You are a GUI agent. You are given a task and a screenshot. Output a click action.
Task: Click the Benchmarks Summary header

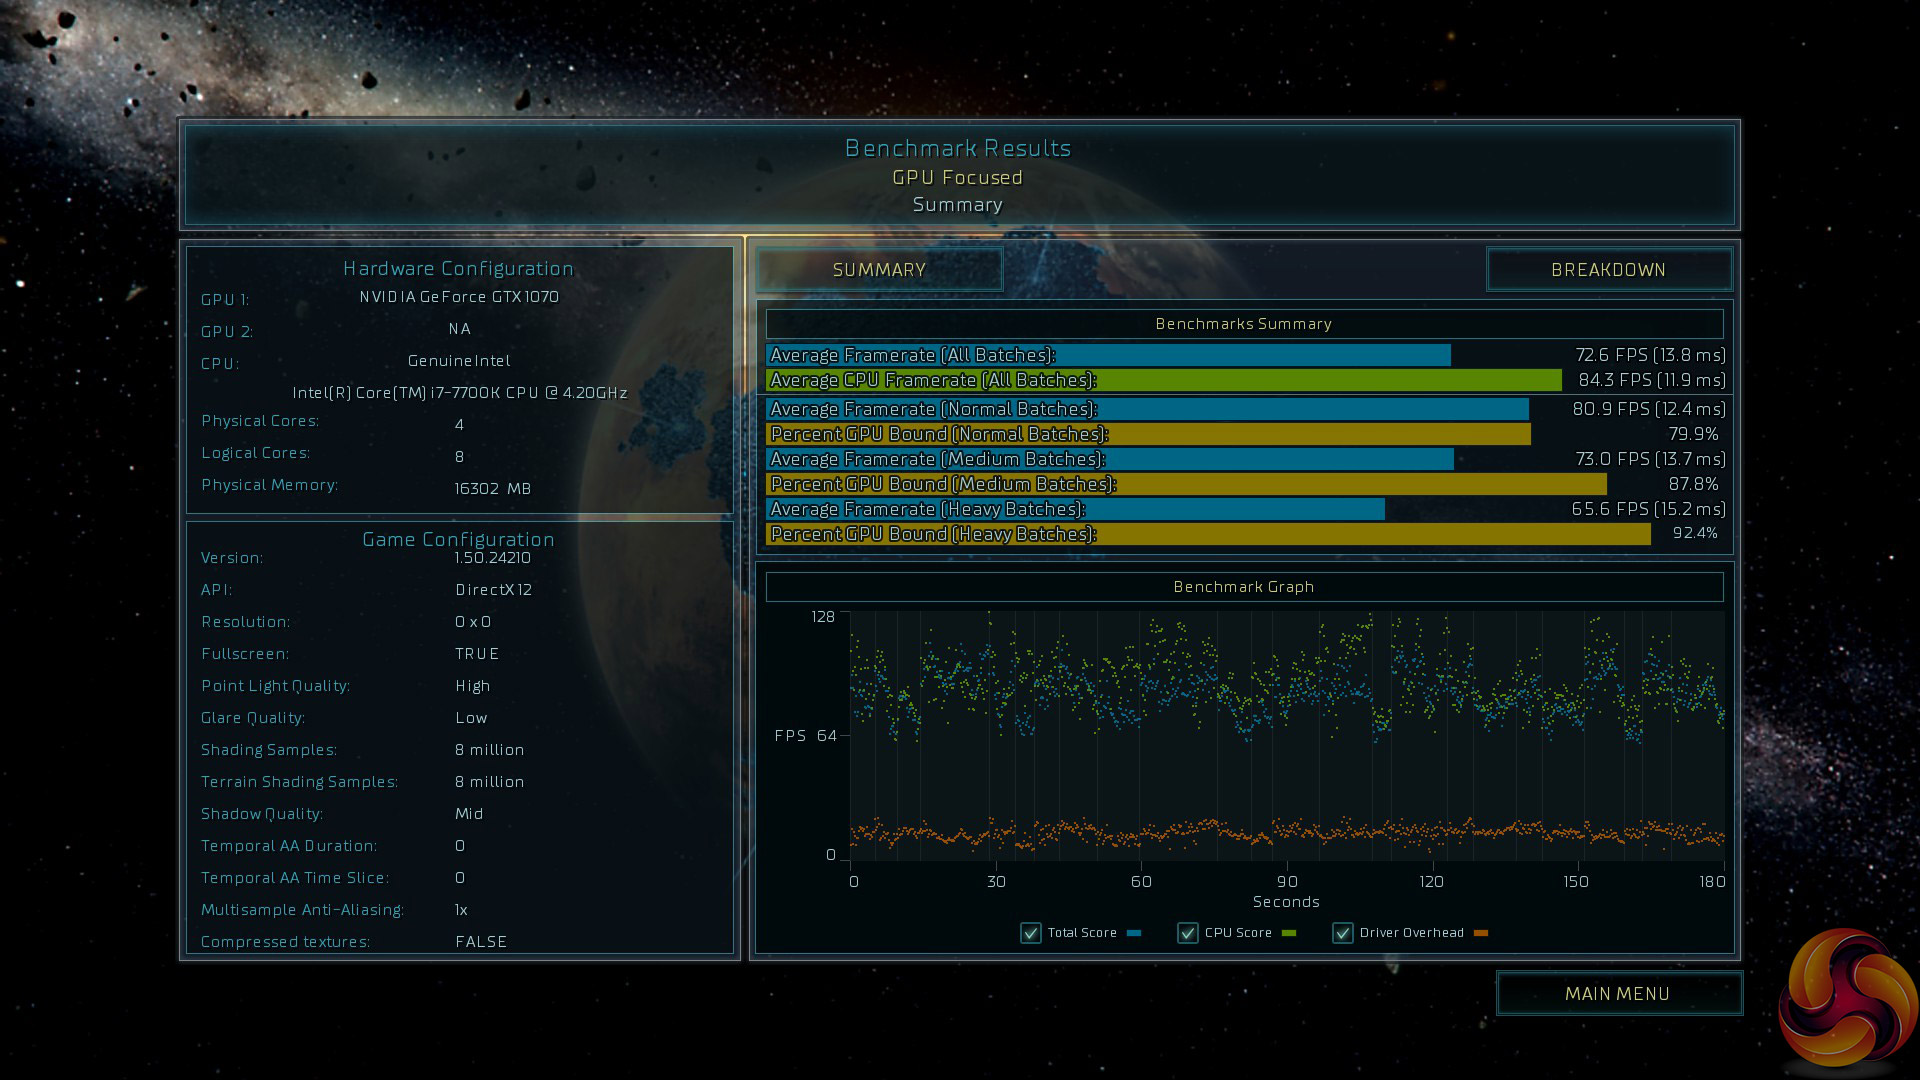coord(1244,324)
